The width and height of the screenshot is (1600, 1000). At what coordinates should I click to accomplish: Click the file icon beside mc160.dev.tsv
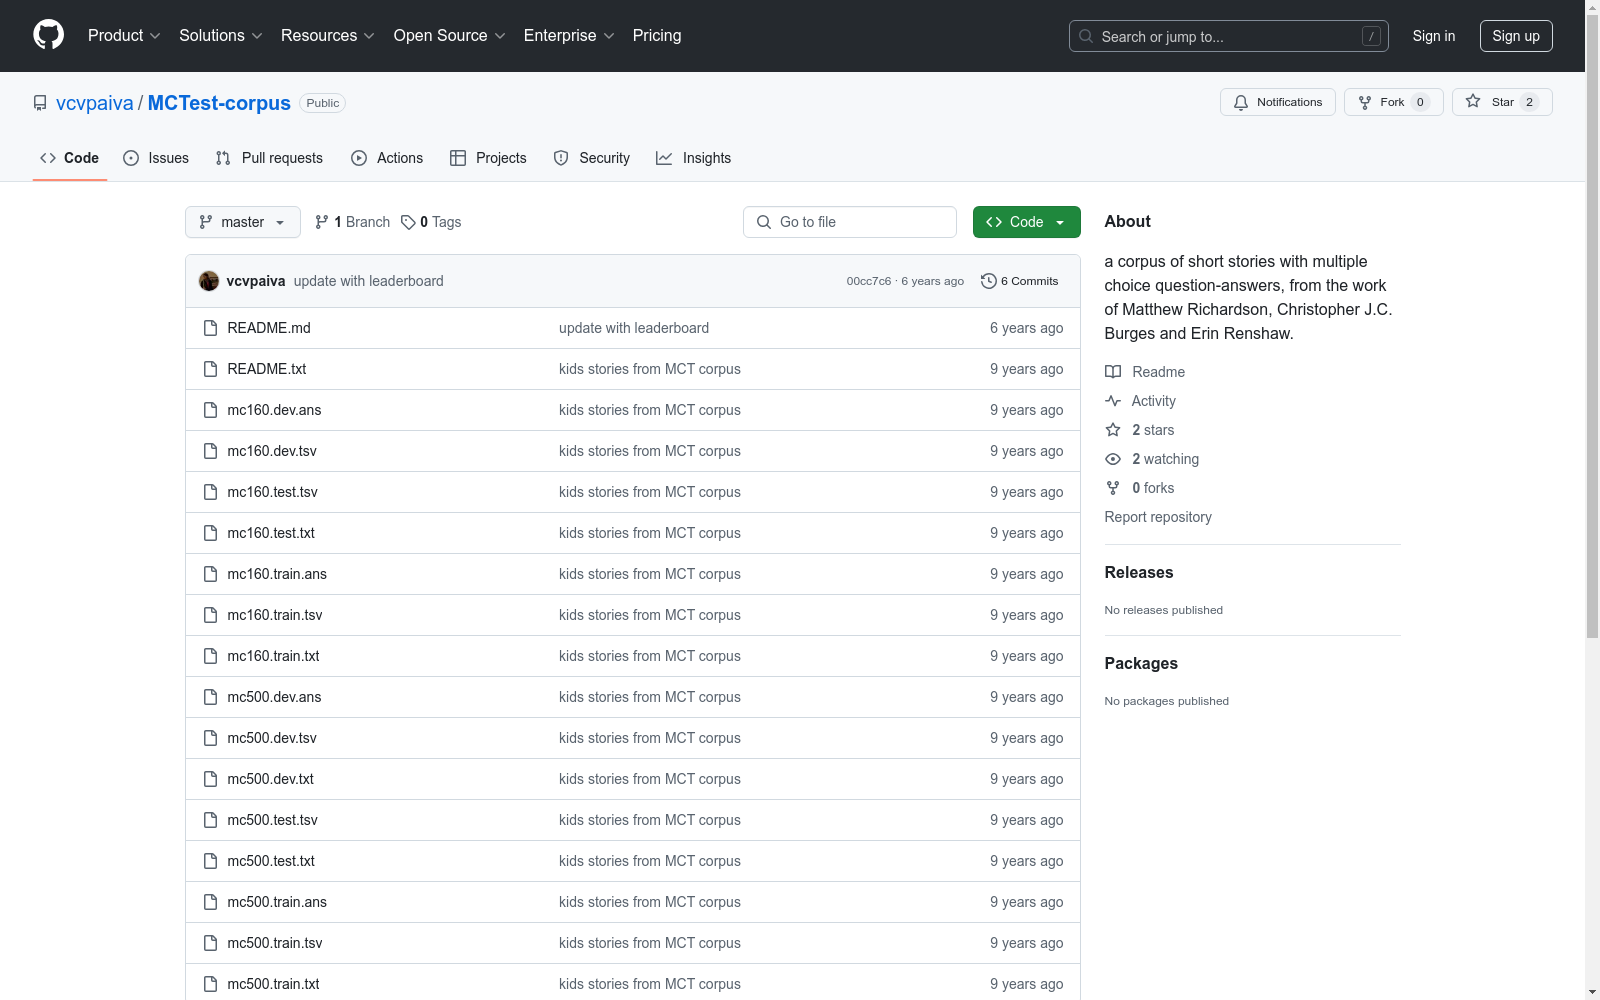pos(210,451)
